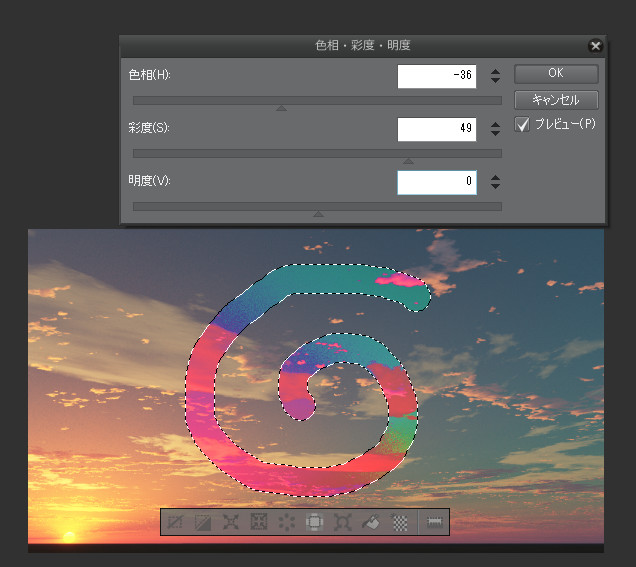Viewport: 636px width, 567px height.
Task: Decrease 明度(V) value with down arrow
Action: click(x=495, y=187)
